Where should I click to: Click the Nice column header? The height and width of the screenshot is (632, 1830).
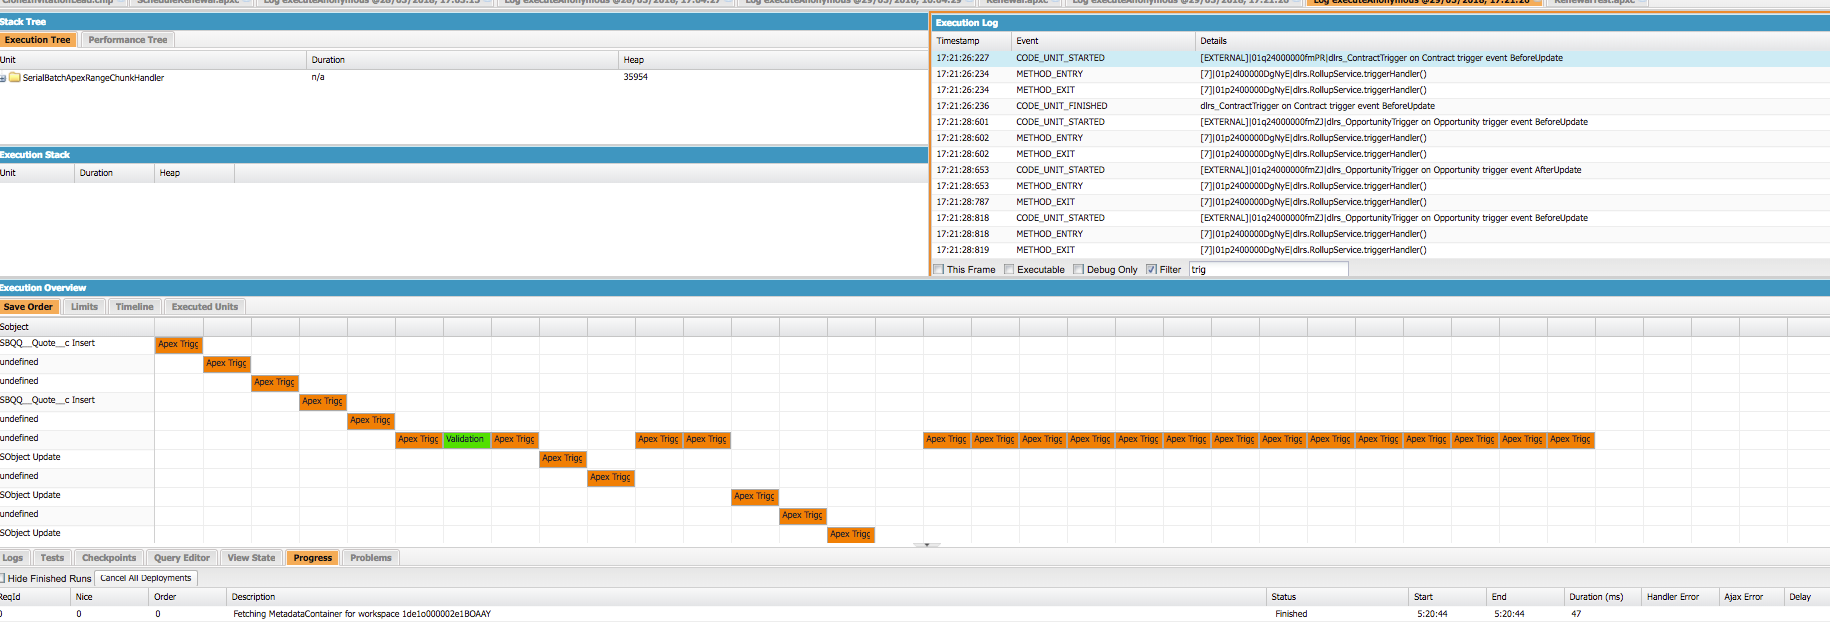pos(110,597)
